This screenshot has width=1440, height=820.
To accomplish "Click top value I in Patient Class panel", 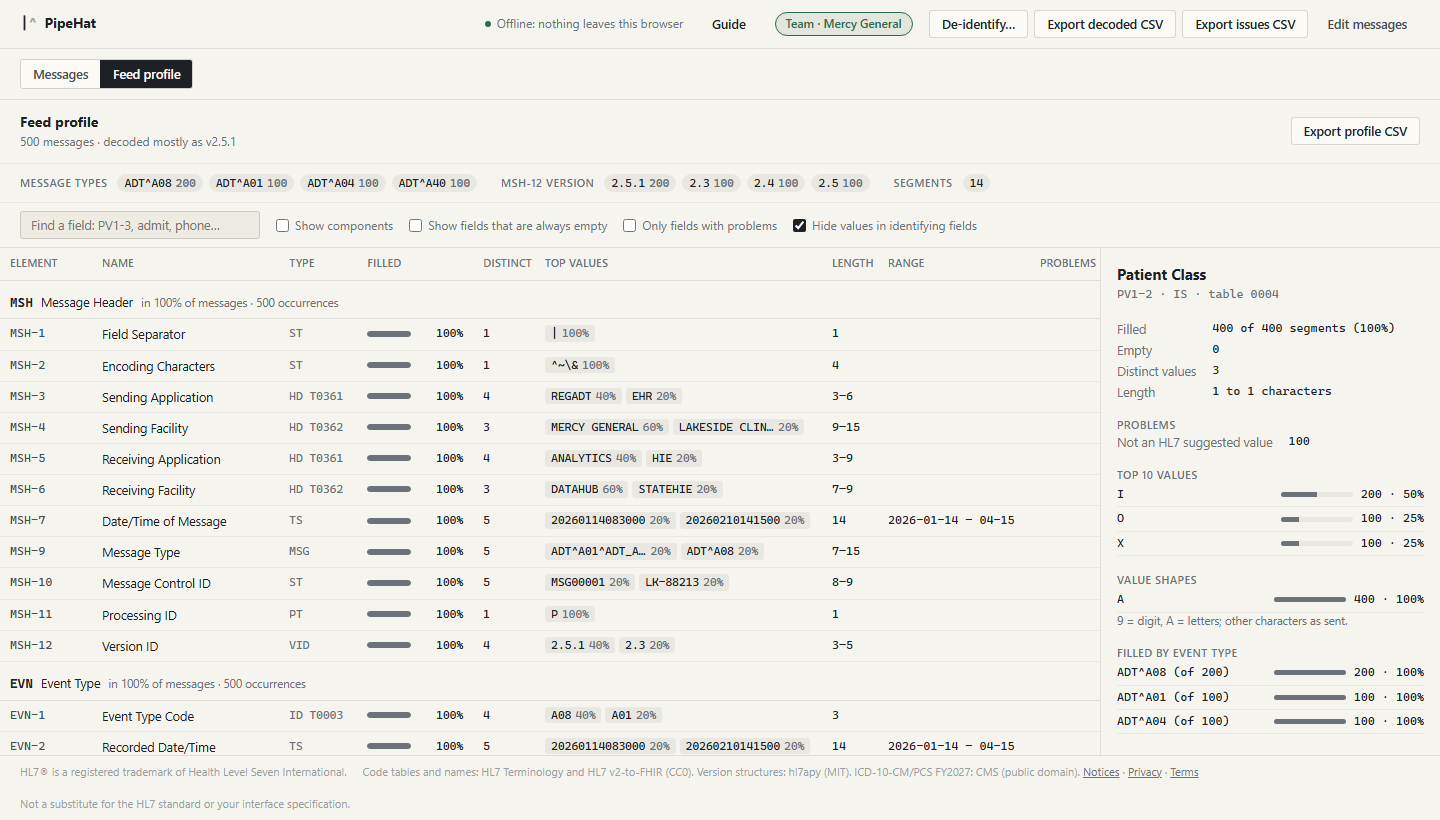I will click(1270, 494).
